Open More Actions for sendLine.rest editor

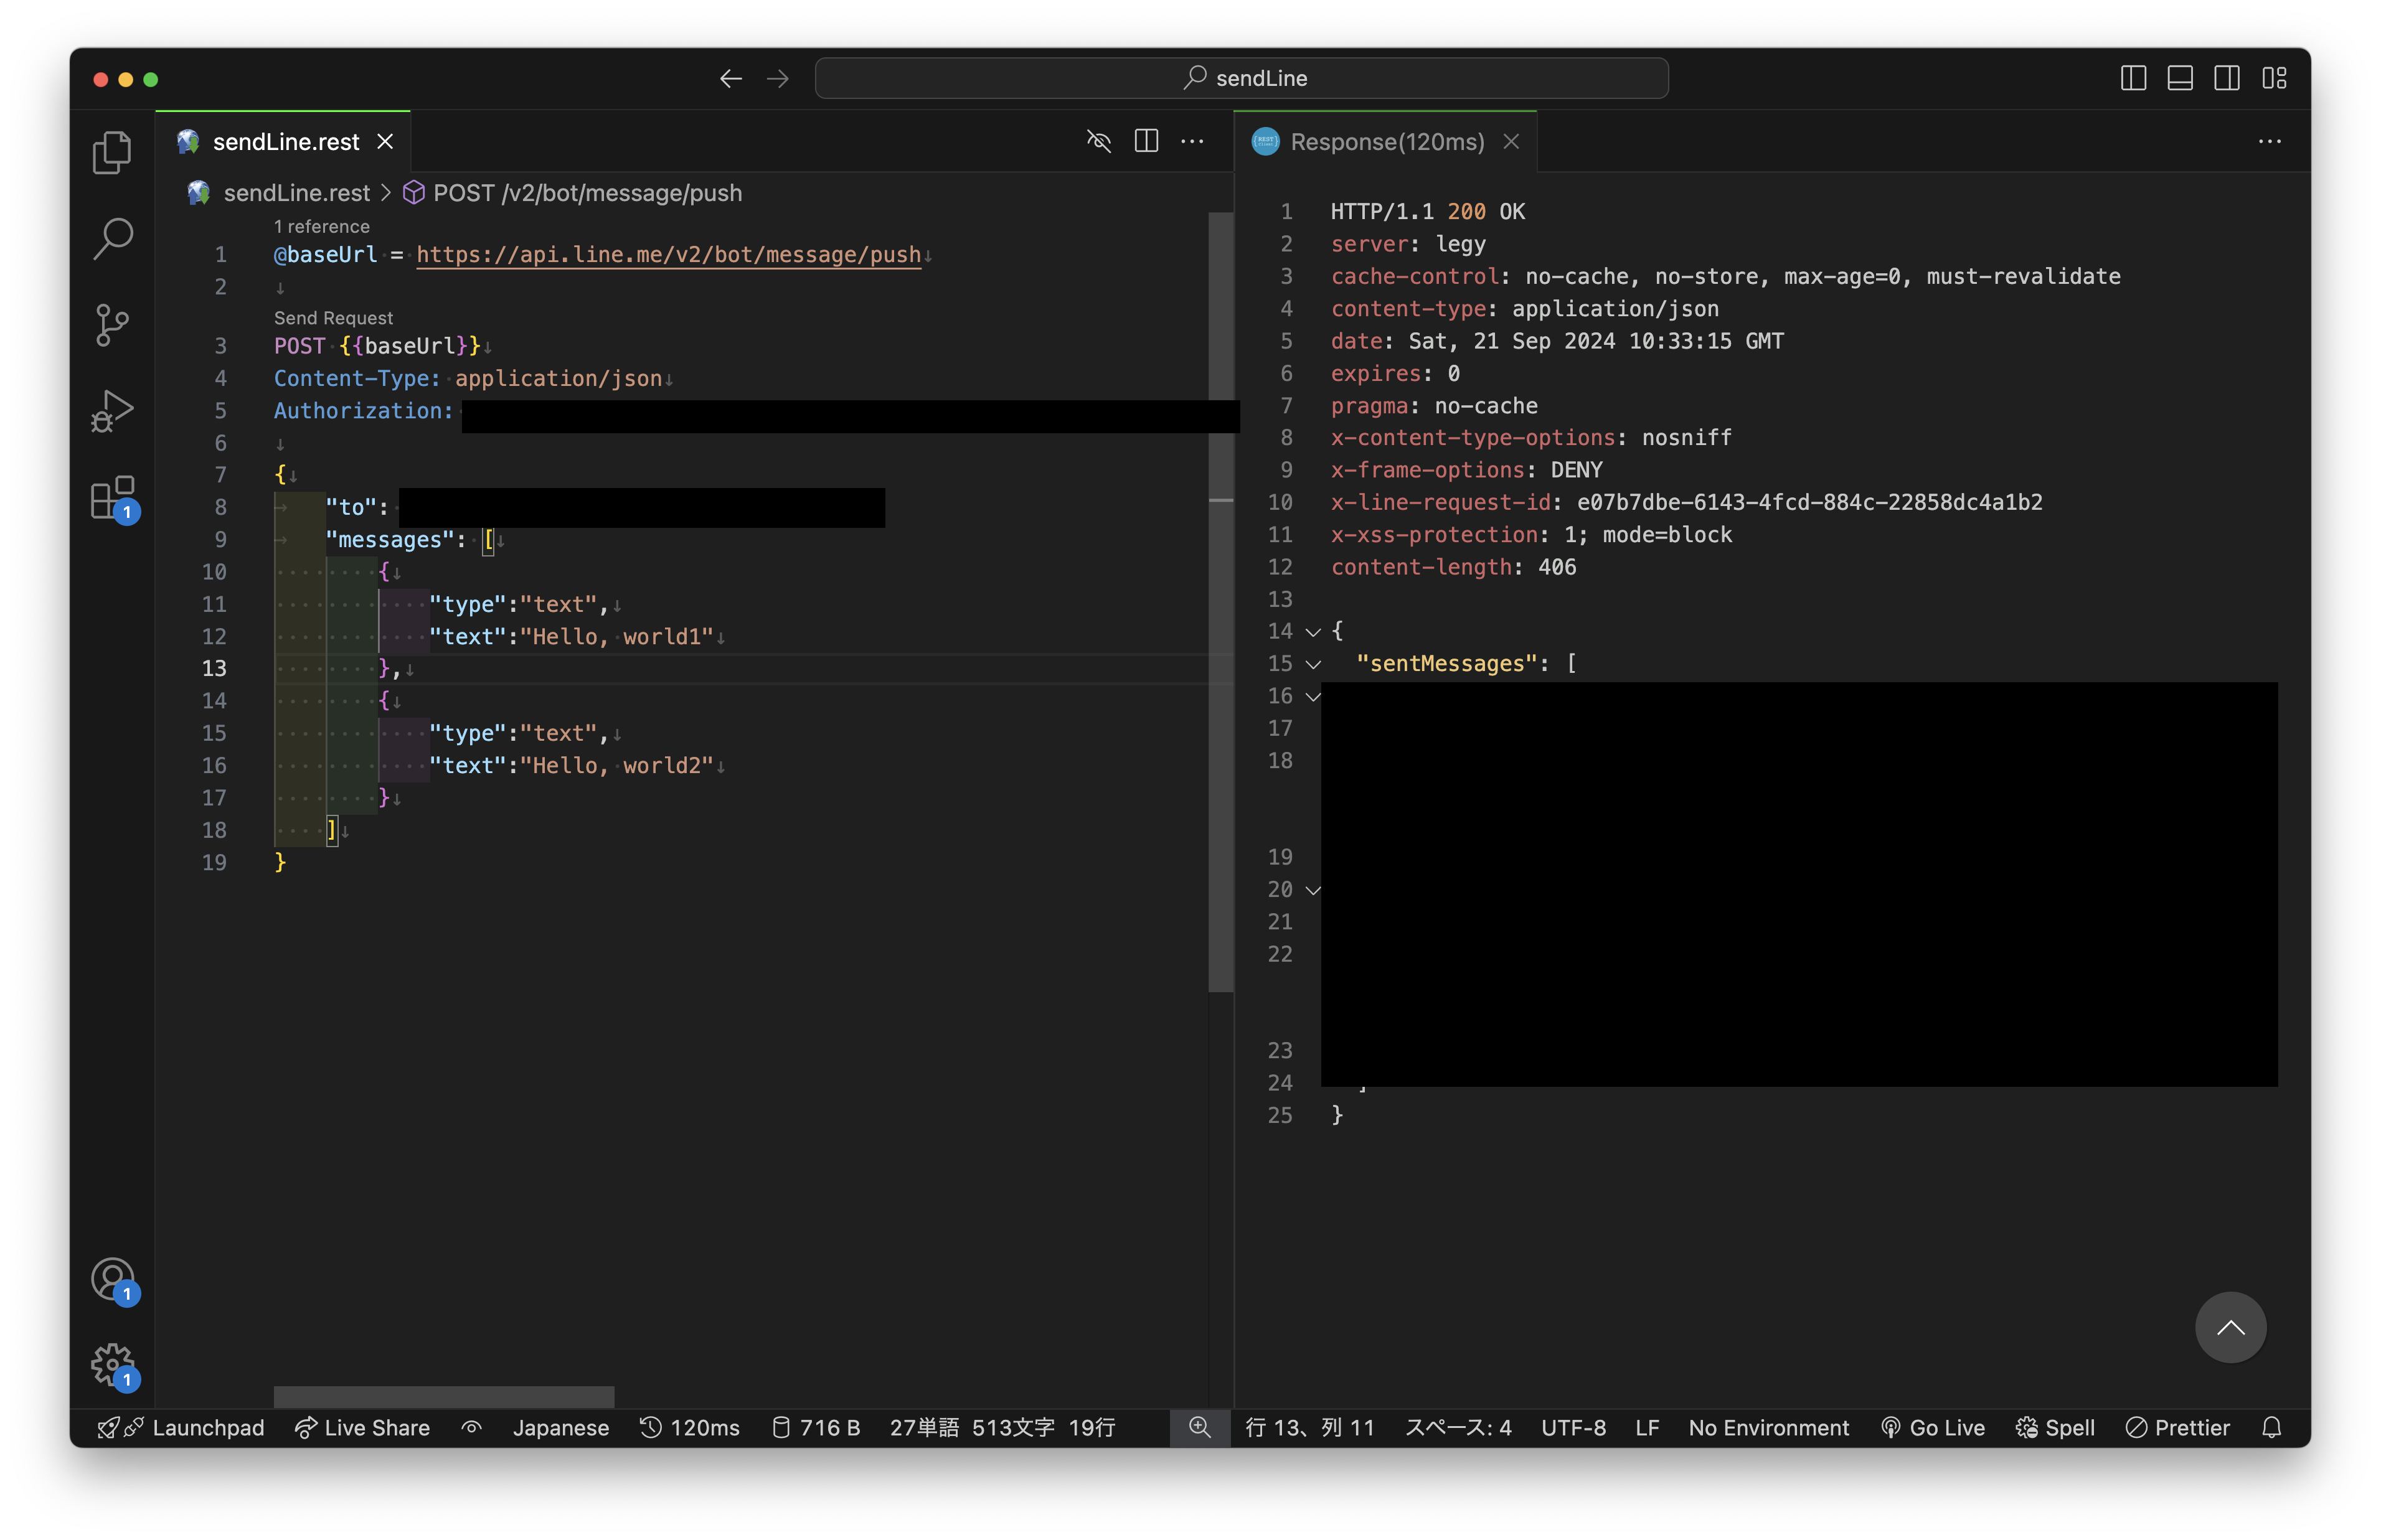coord(1192,141)
